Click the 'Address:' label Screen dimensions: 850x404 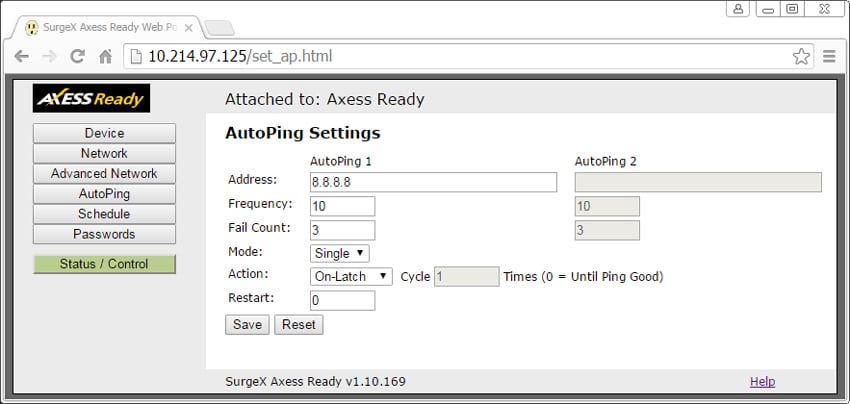coord(252,179)
